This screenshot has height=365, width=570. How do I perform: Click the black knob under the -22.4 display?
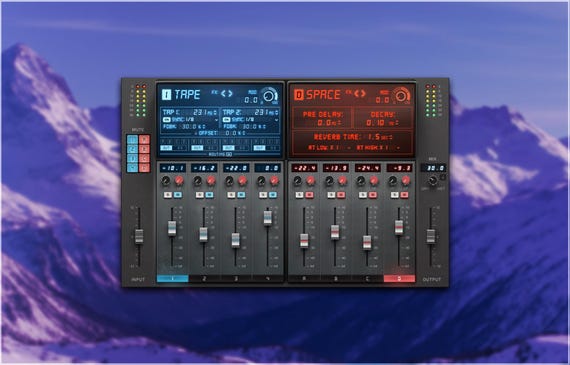click(x=297, y=180)
